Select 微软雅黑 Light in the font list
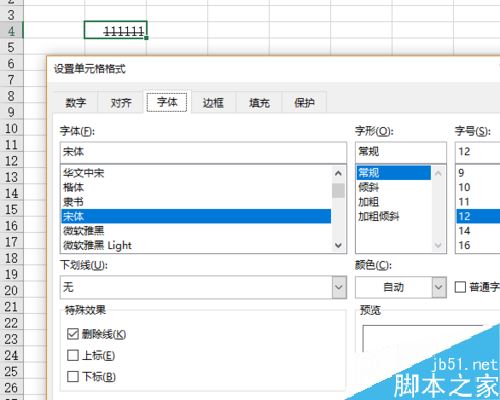Screen dimensions: 500x400 point(196,245)
